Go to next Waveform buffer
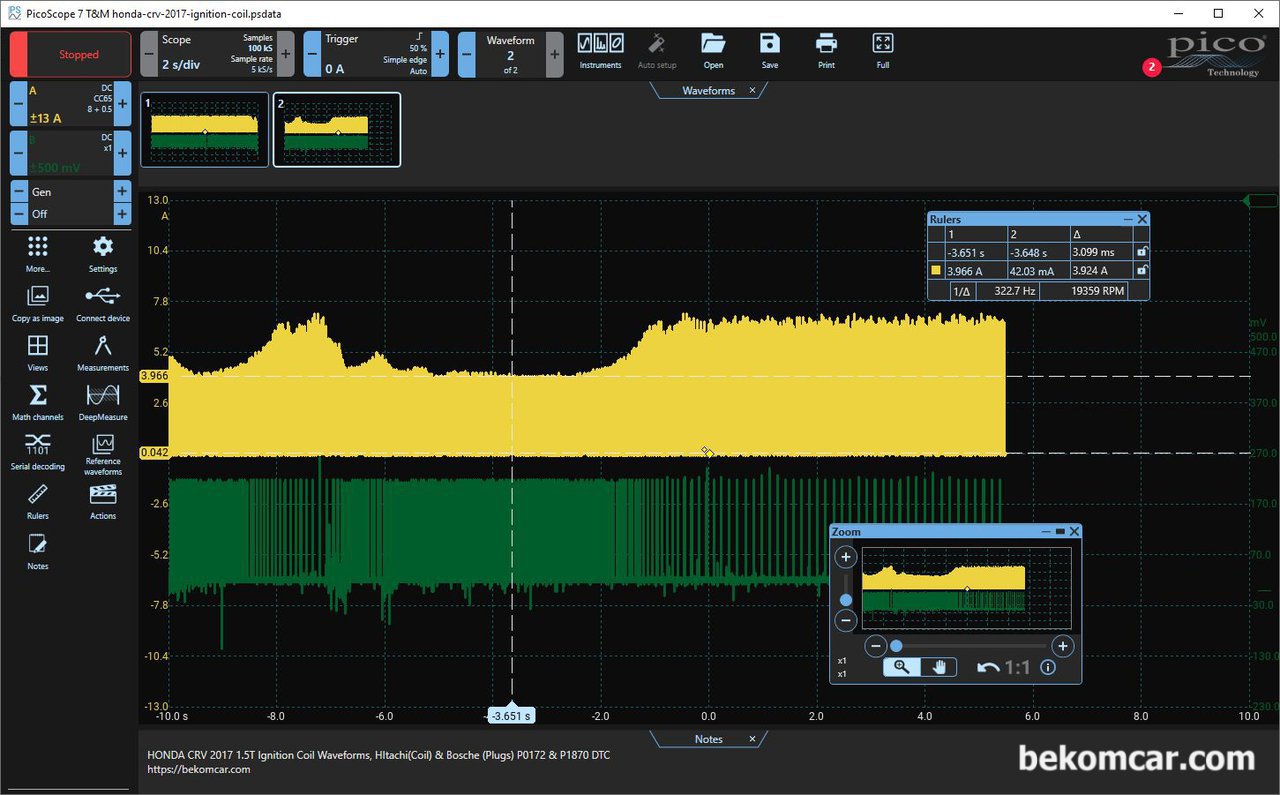The height and width of the screenshot is (795, 1280). [554, 54]
